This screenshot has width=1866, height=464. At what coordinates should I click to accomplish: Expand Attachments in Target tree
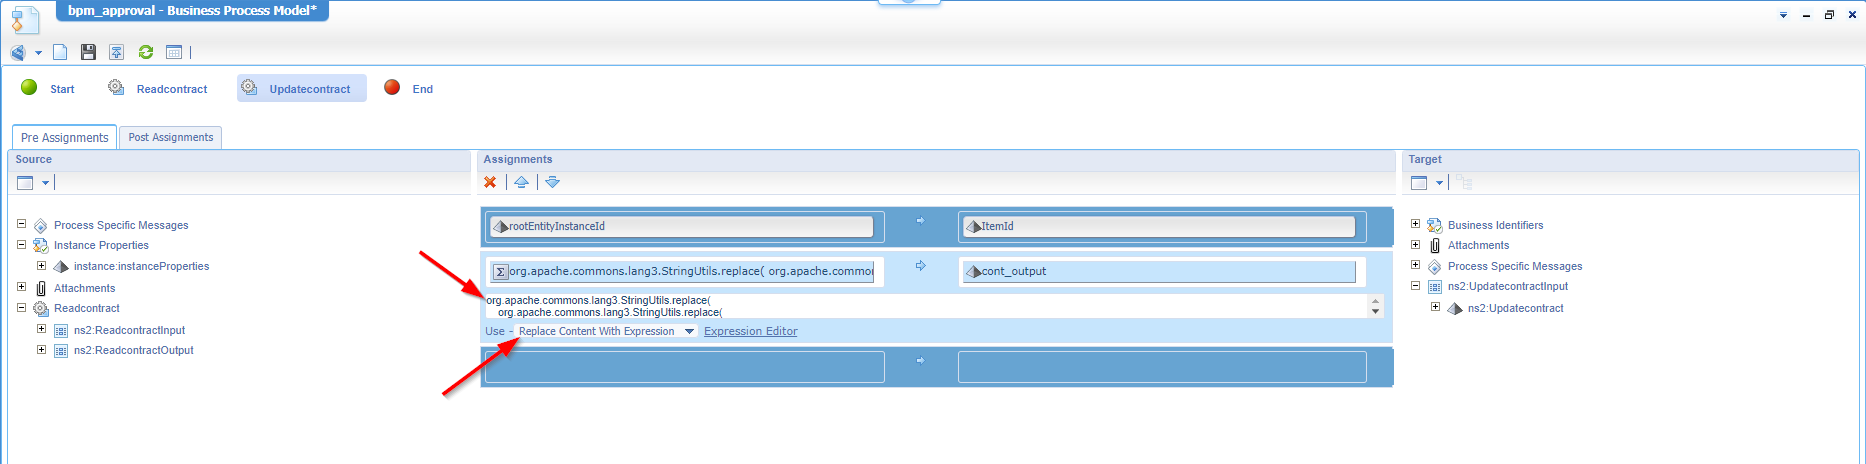pyautogui.click(x=1415, y=244)
